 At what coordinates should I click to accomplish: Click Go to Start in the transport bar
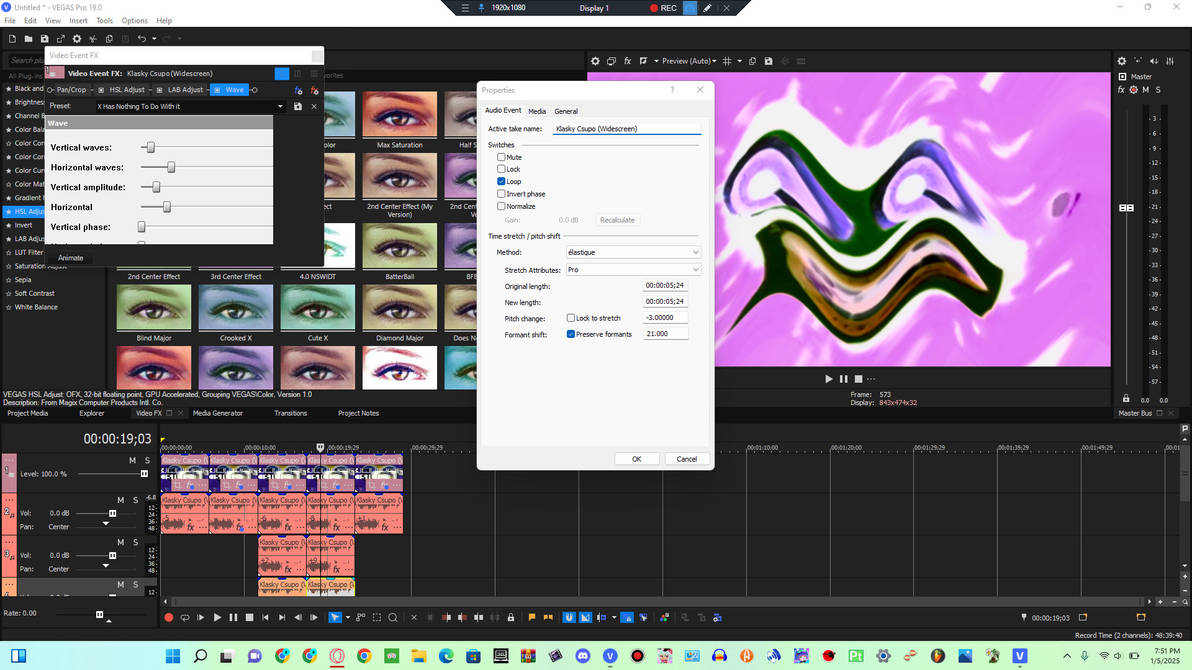click(x=265, y=618)
